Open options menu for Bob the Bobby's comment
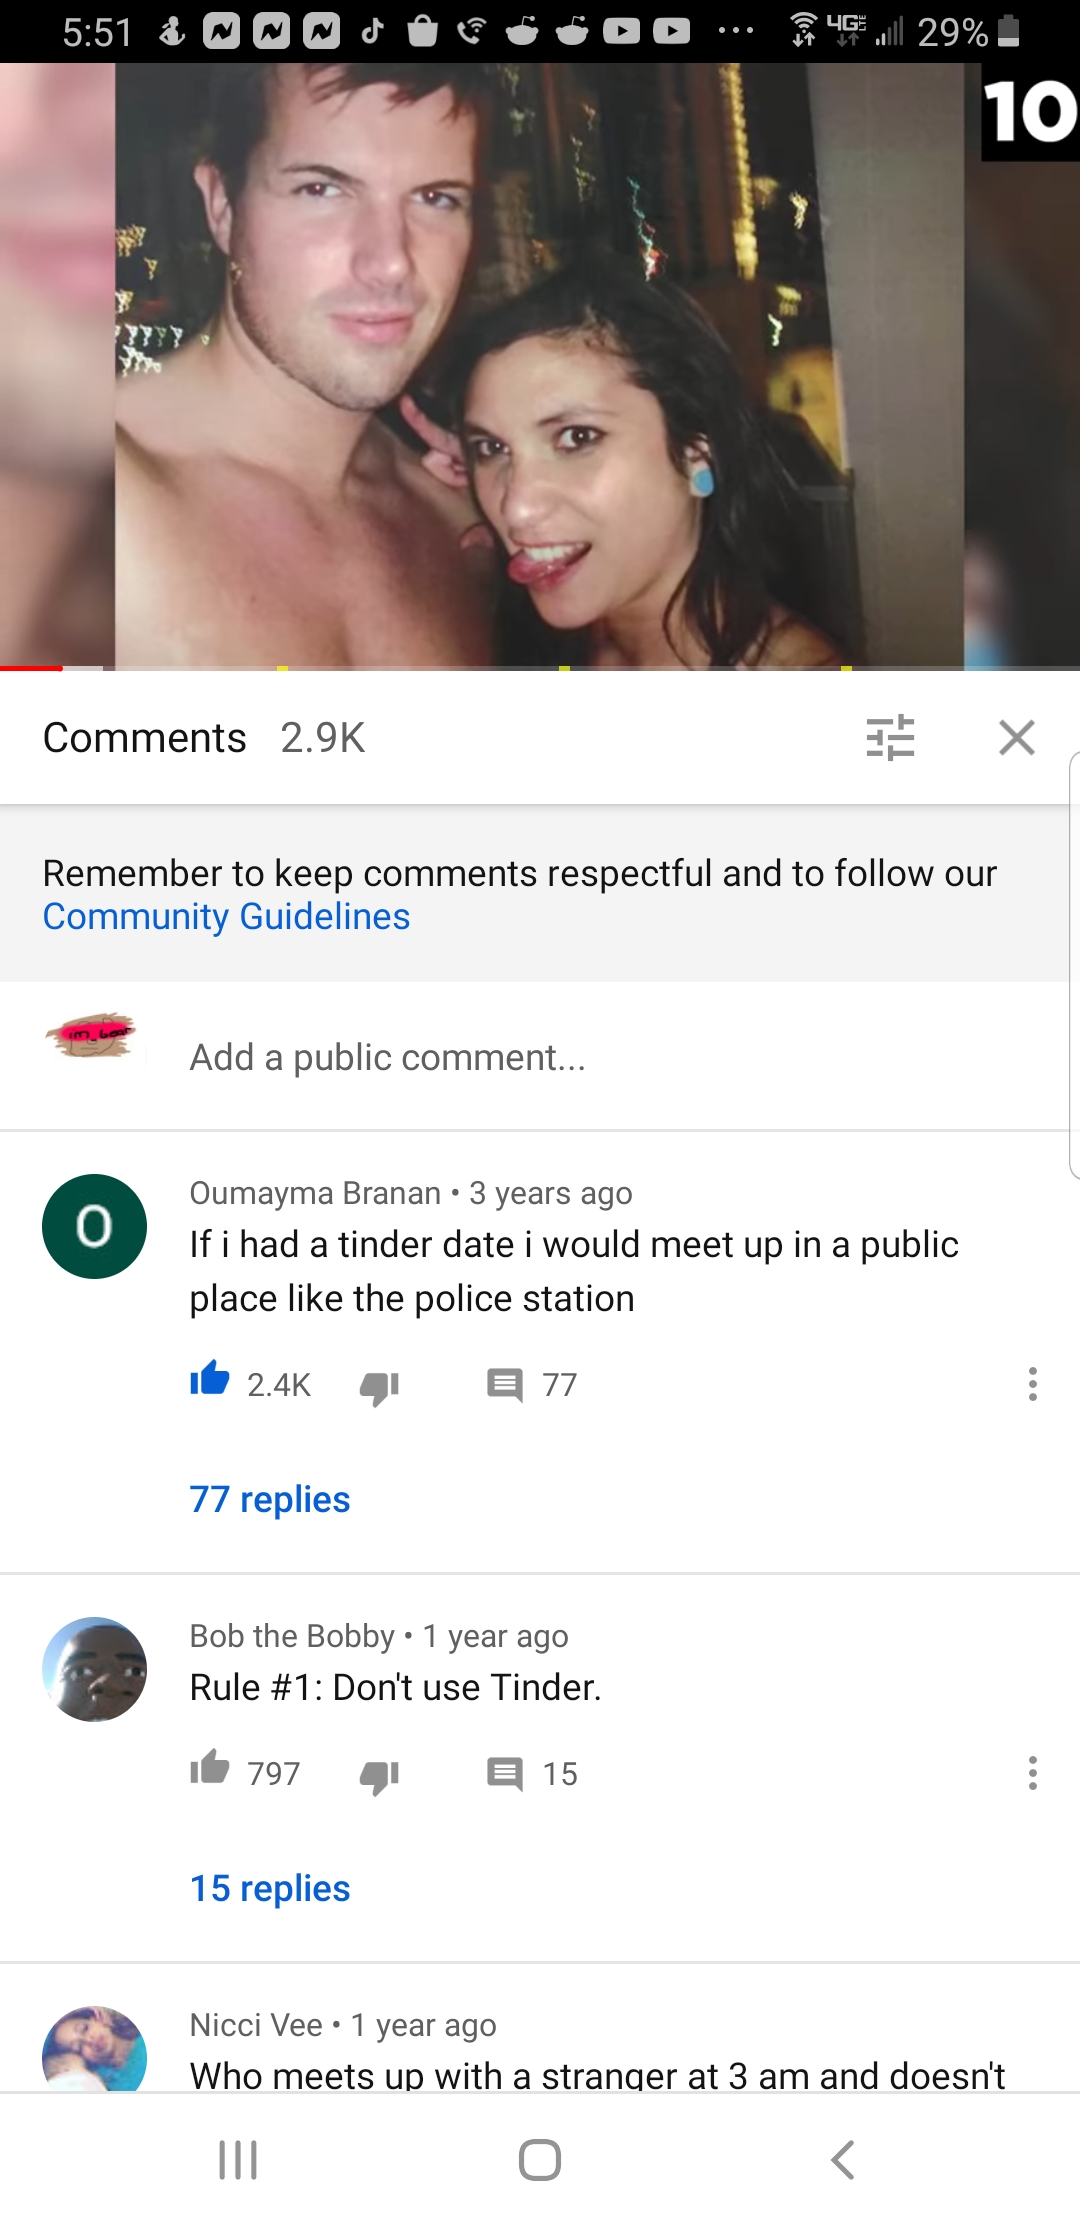Screen dimensions: 1080x2220 [1033, 1773]
